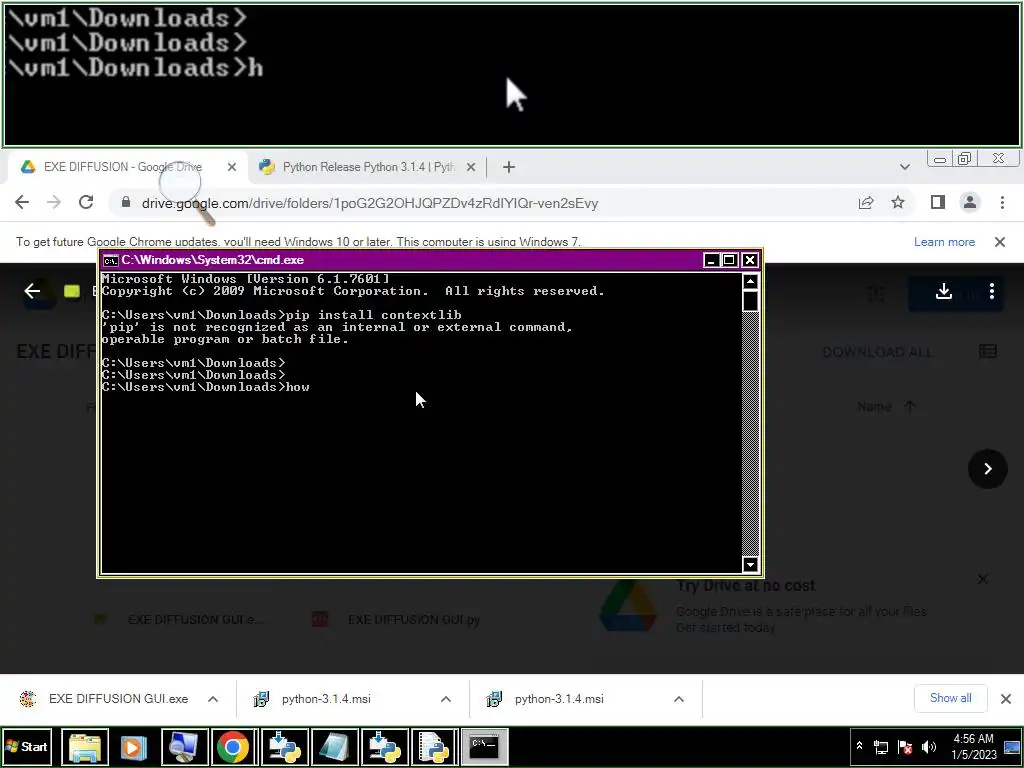
Task: Open Drive preview more actions dots
Action: coord(992,291)
